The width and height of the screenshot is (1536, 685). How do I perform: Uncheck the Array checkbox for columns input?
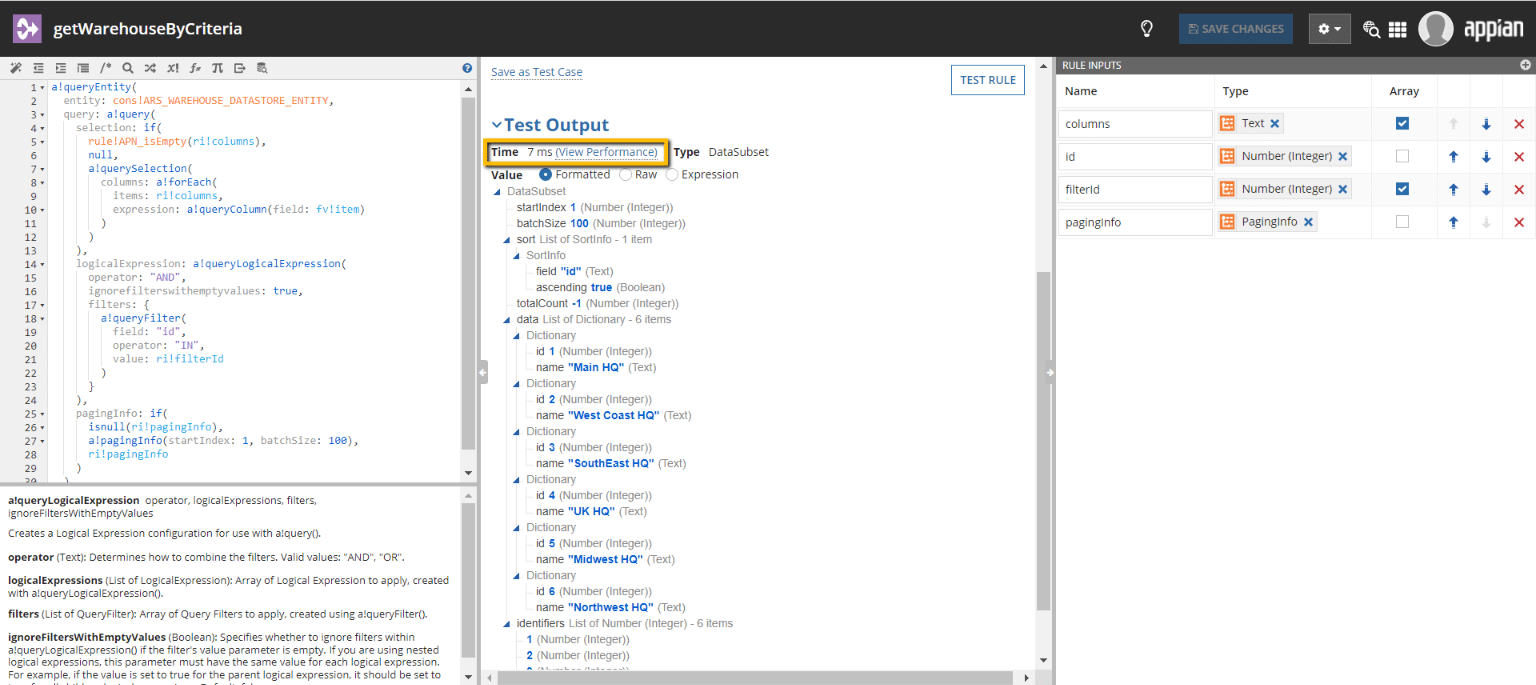(1402, 123)
